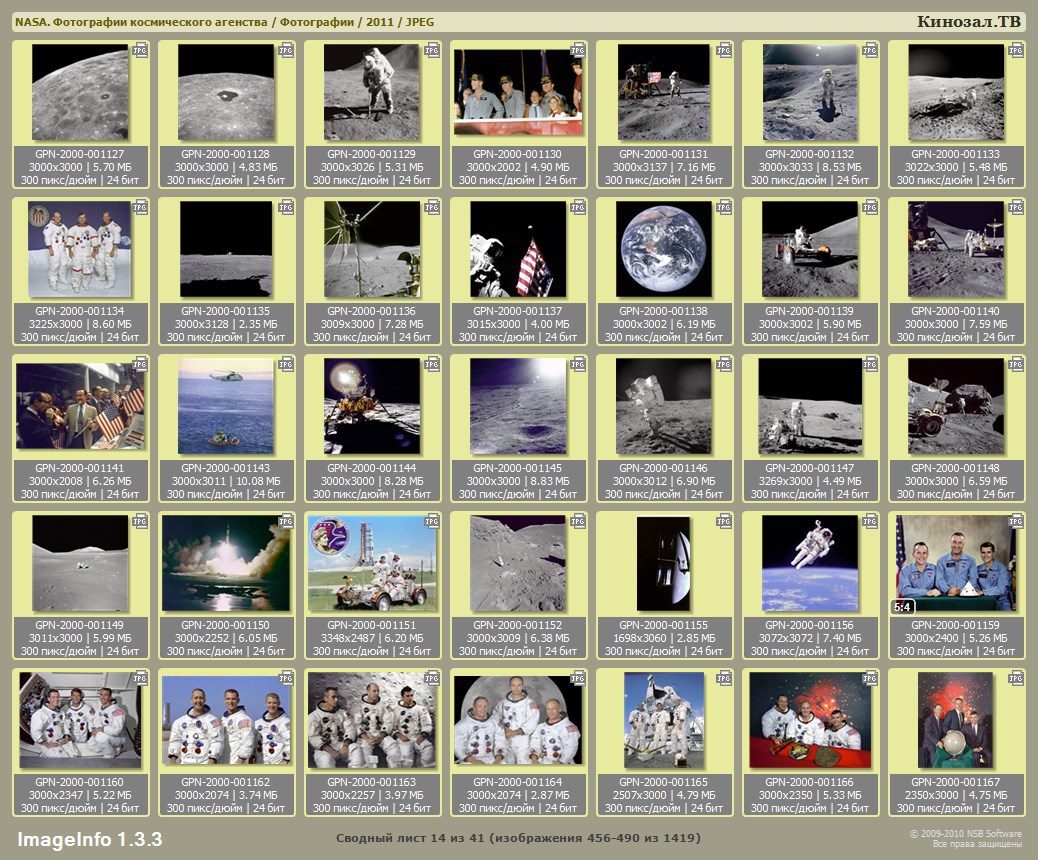Click the JPG badge on GPN-2000-001167
Viewport: 1038px width, 860px height.
pos(1016,678)
